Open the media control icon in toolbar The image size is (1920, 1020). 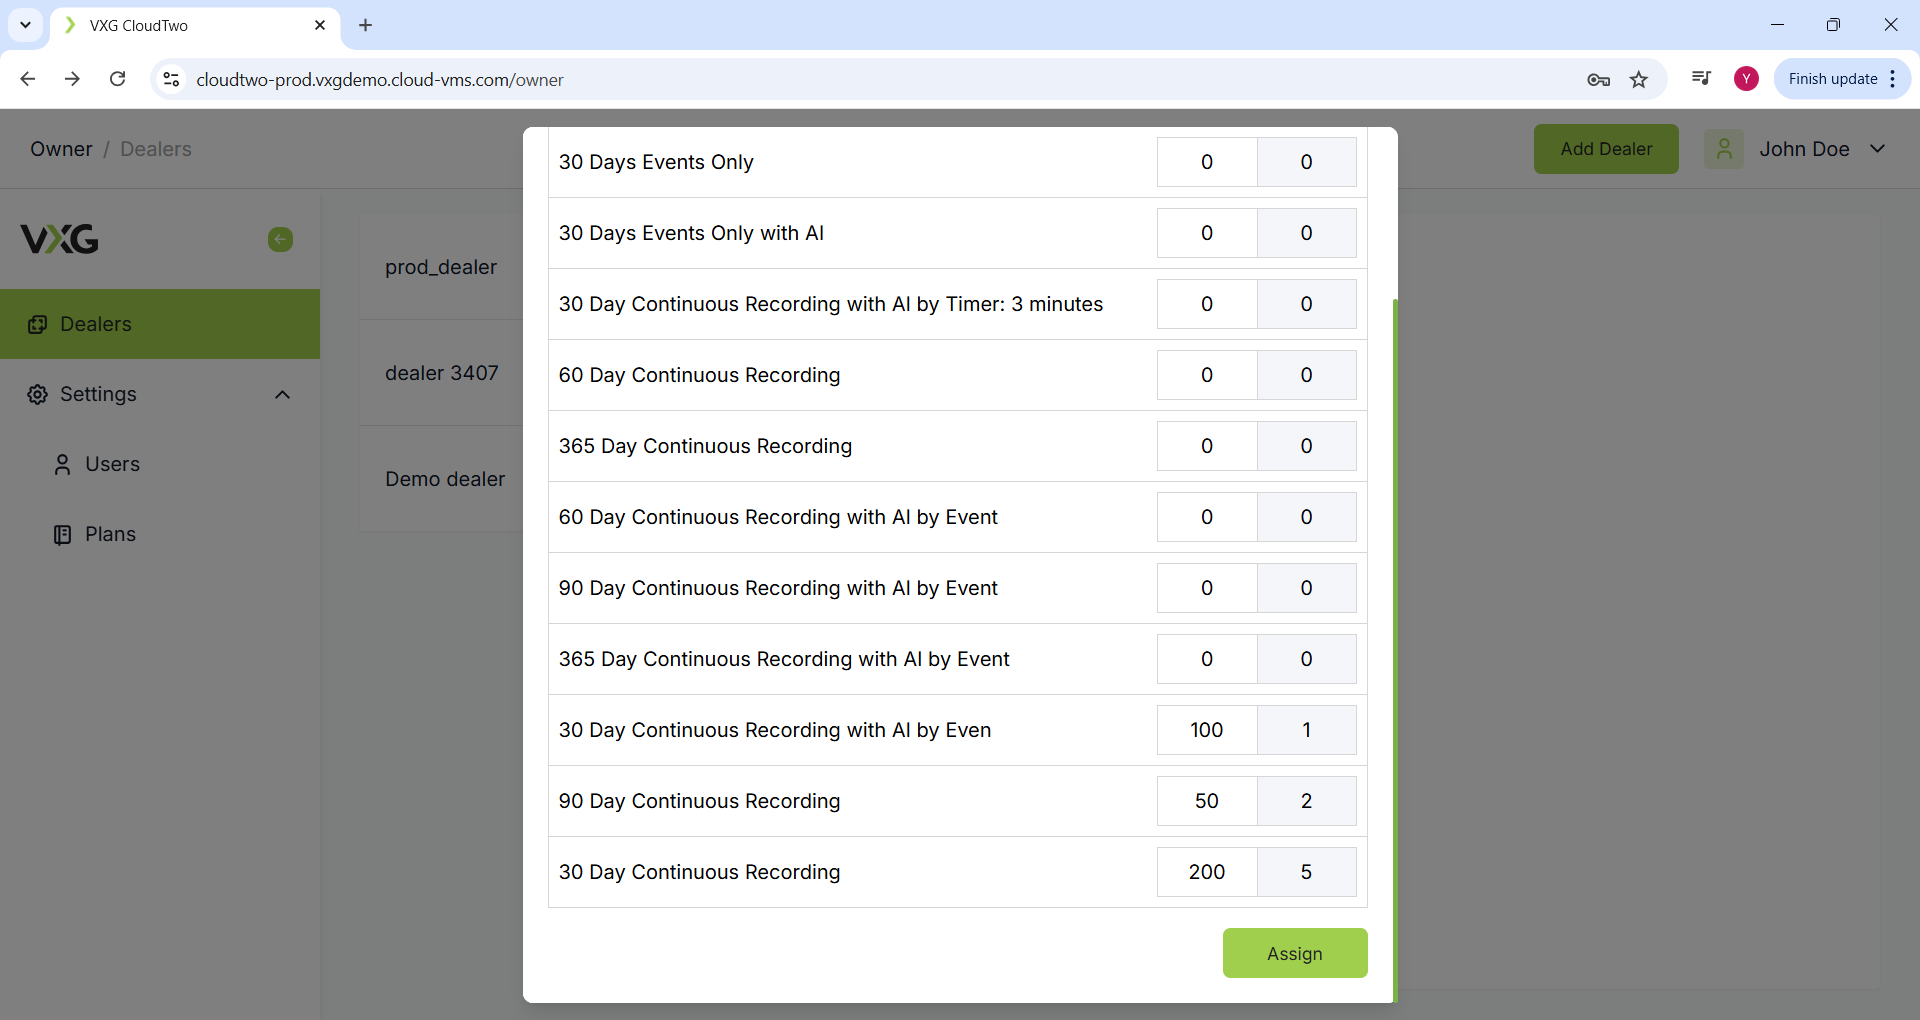(x=1701, y=79)
